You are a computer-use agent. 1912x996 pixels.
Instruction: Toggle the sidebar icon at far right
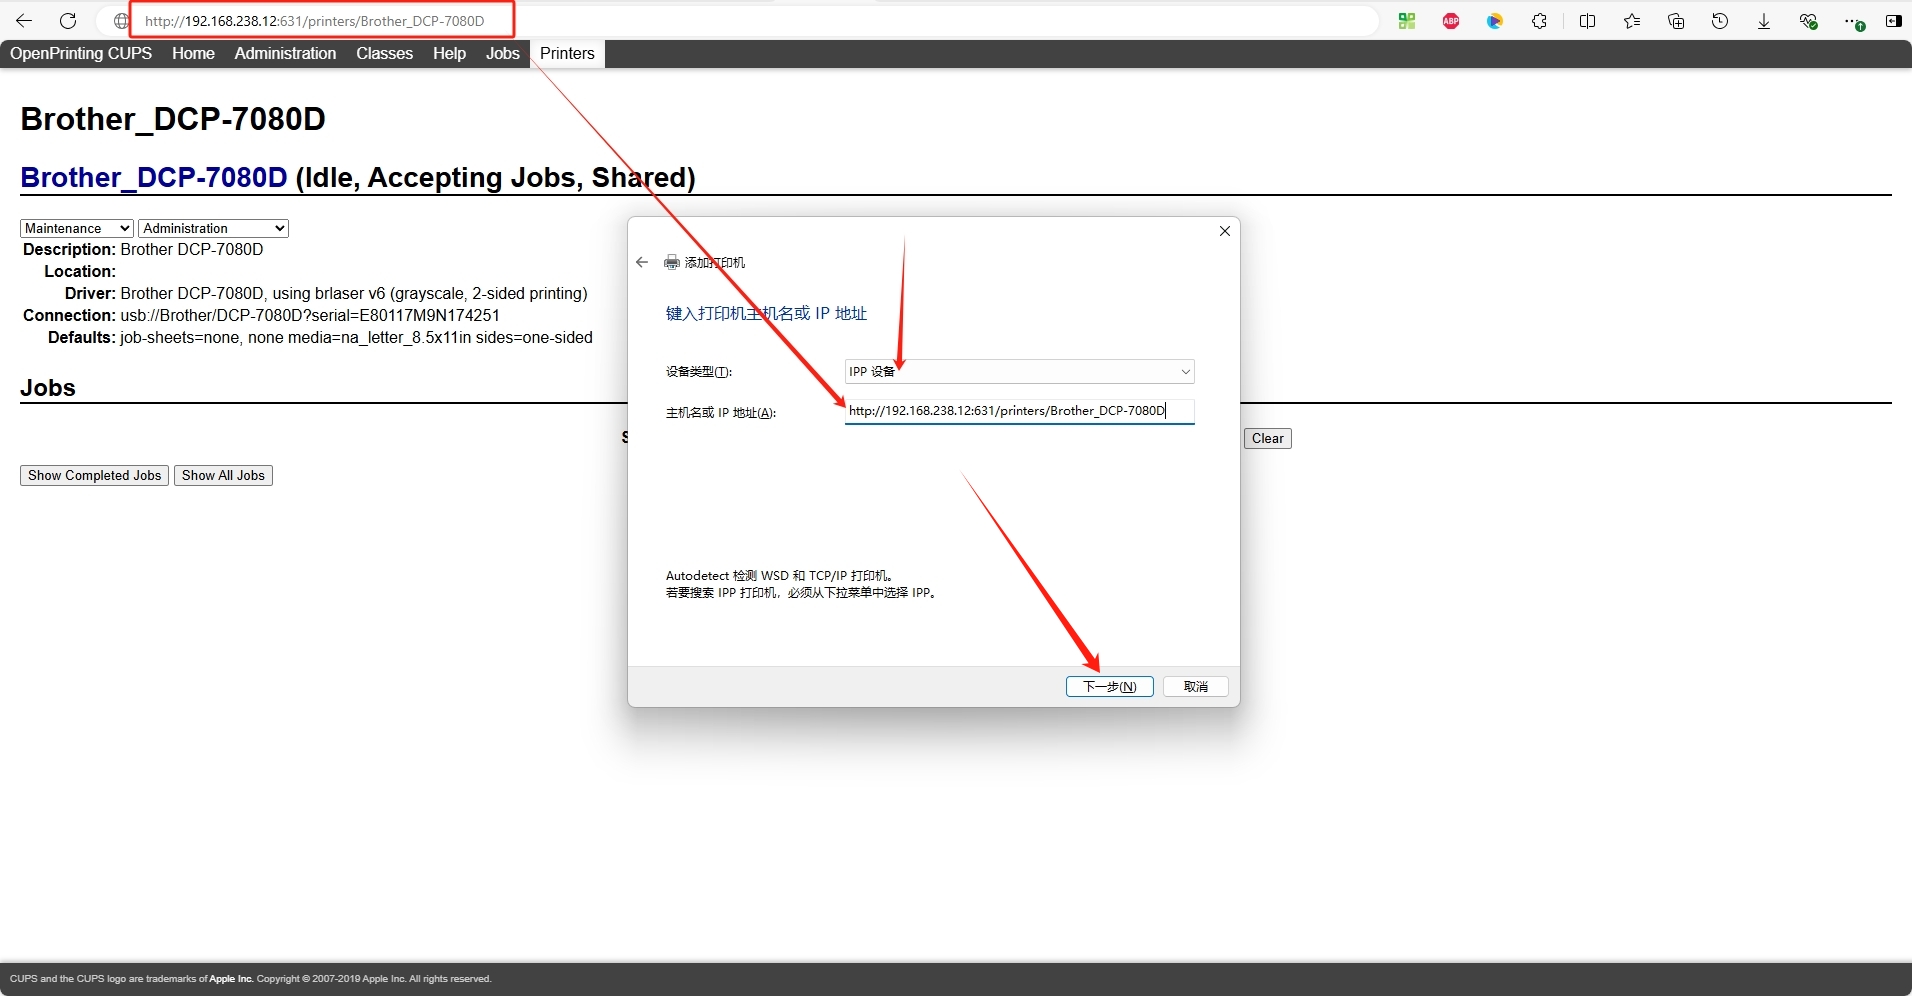[x=1893, y=21]
